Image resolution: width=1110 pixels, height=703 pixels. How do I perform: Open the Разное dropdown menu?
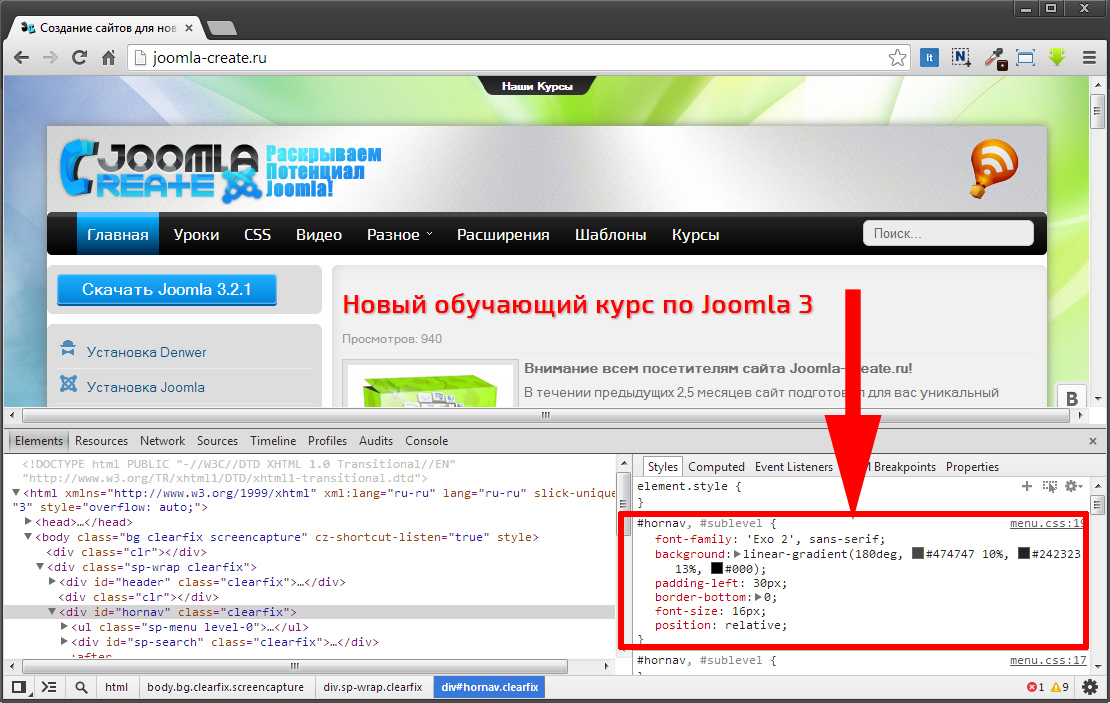399,235
